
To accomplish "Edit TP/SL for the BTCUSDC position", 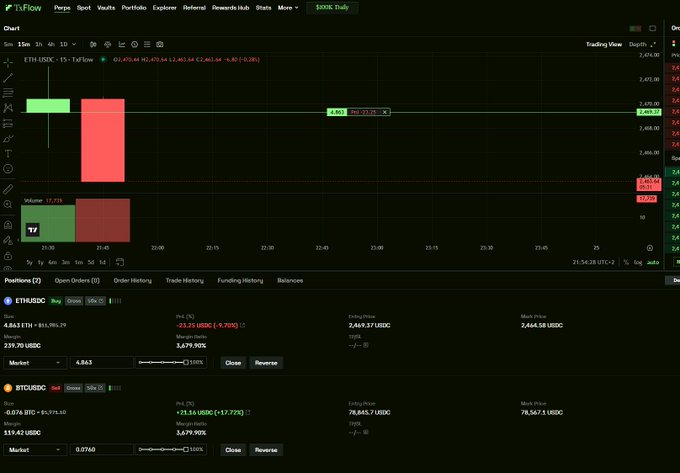I will pos(366,432).
